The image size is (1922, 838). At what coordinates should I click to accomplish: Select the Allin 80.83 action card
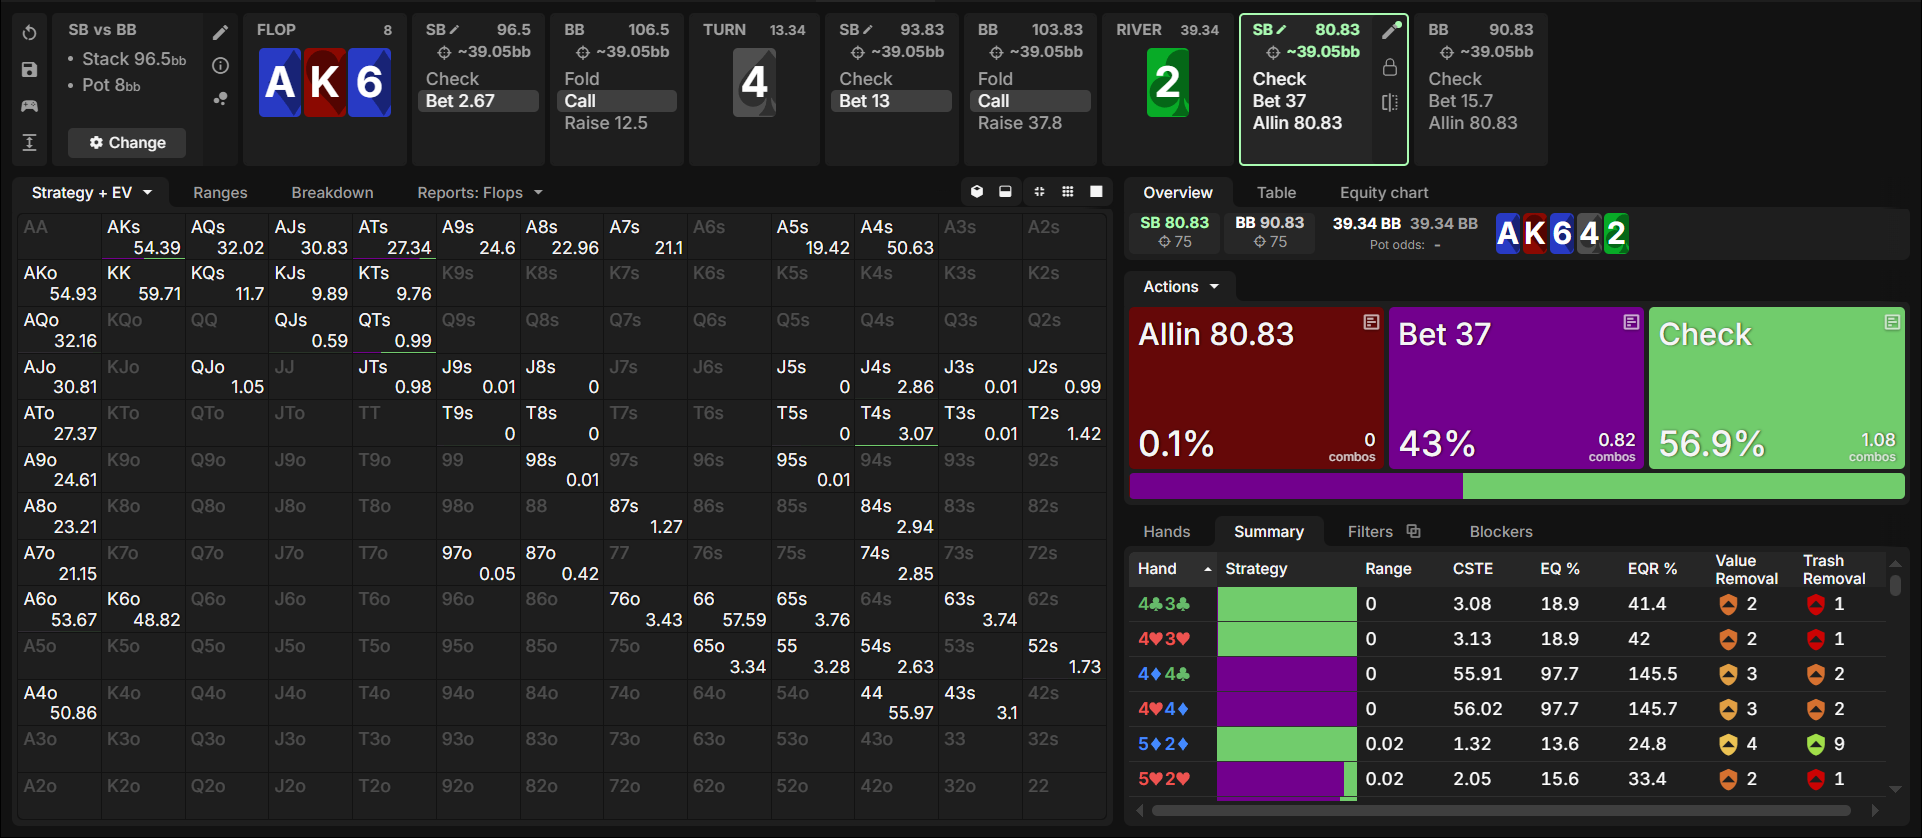pos(1256,388)
